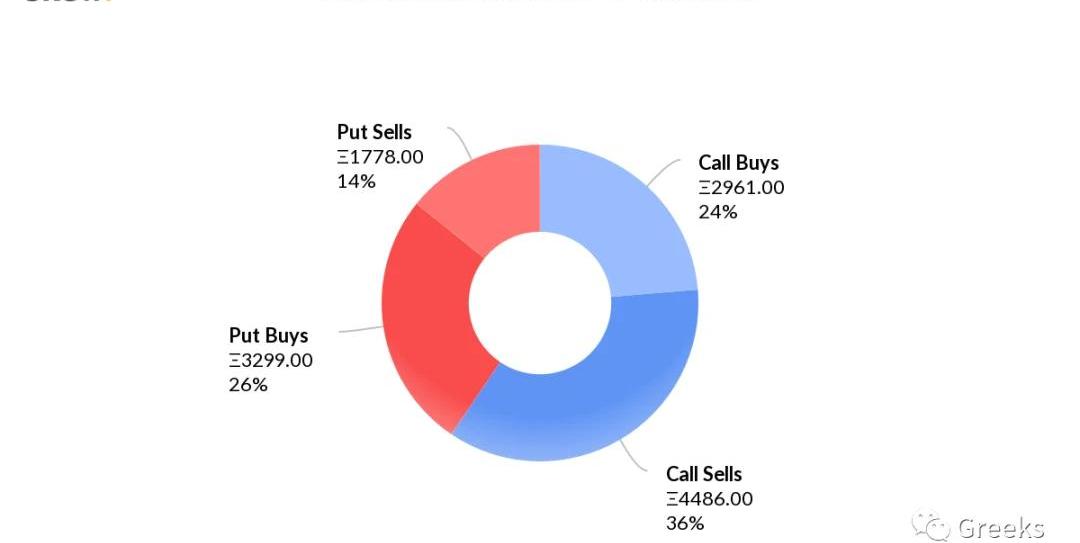
Task: Select the 36% percentage label
Action: 685,523
